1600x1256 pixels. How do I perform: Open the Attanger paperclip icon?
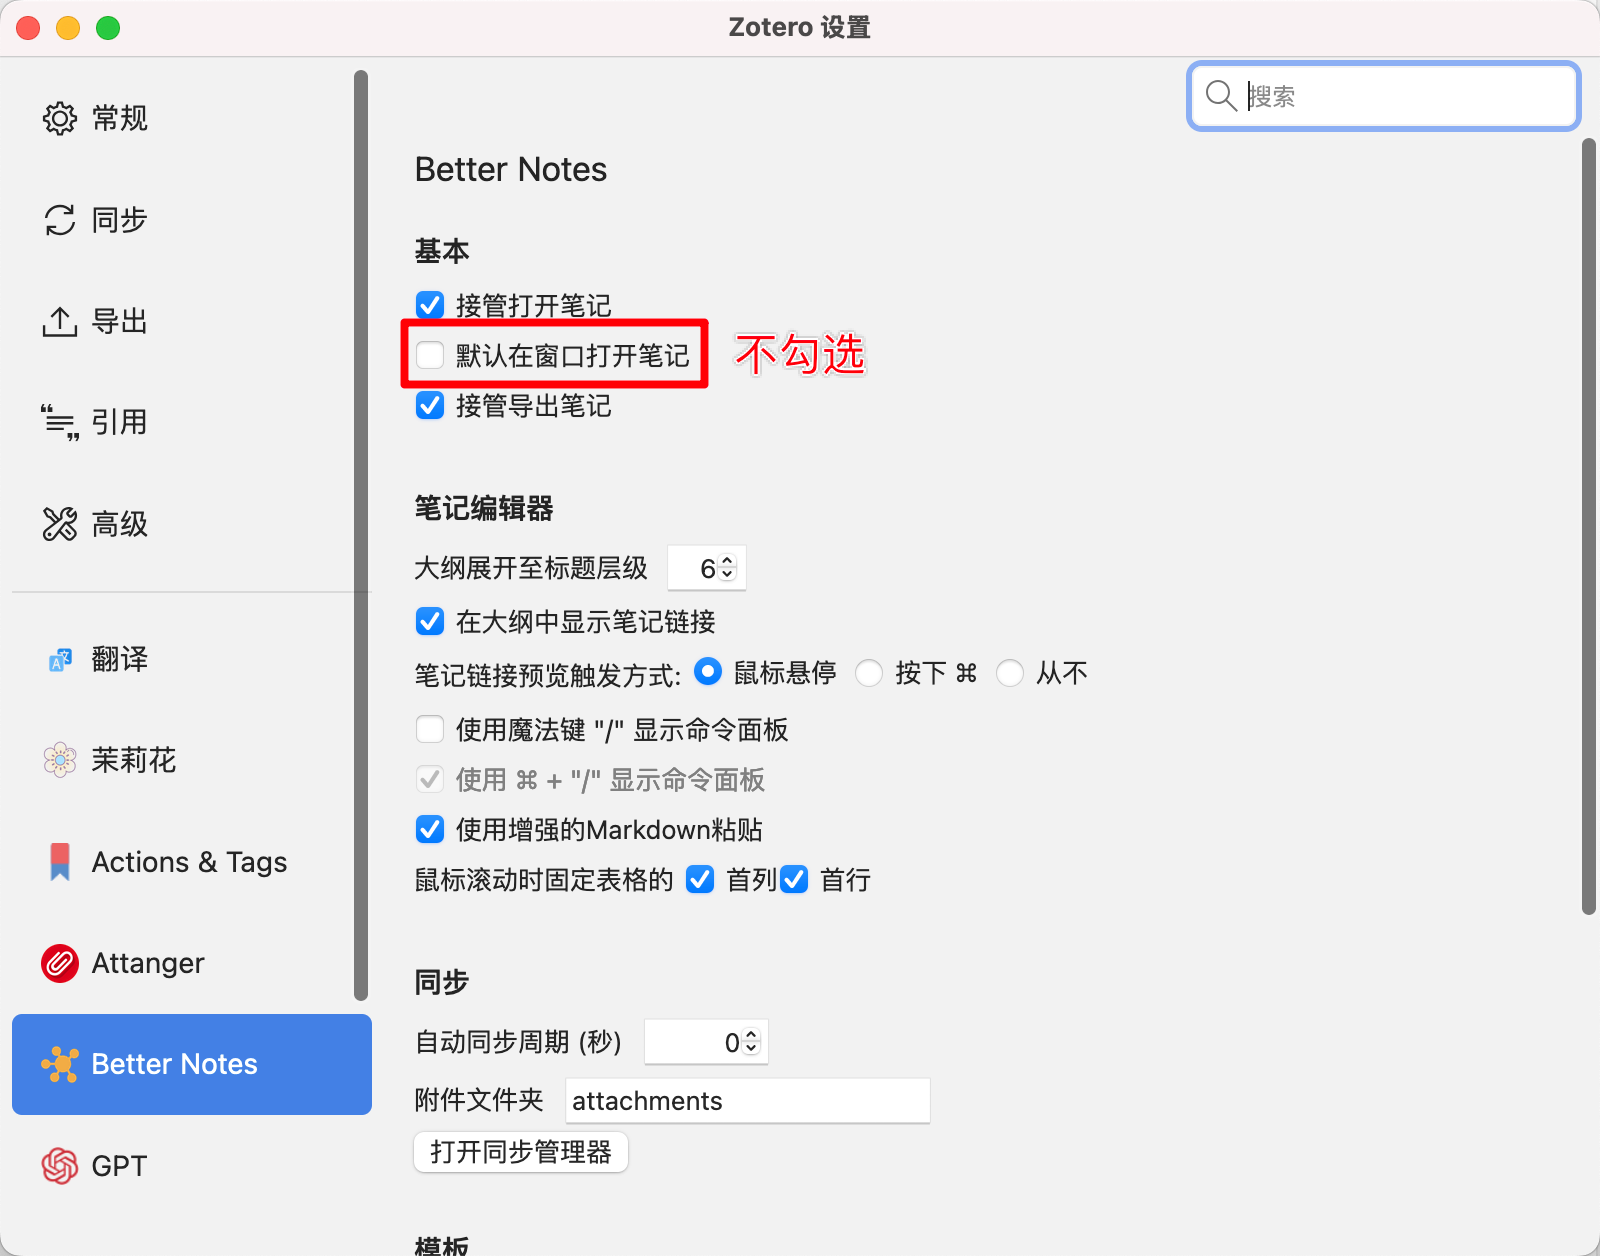tap(60, 963)
